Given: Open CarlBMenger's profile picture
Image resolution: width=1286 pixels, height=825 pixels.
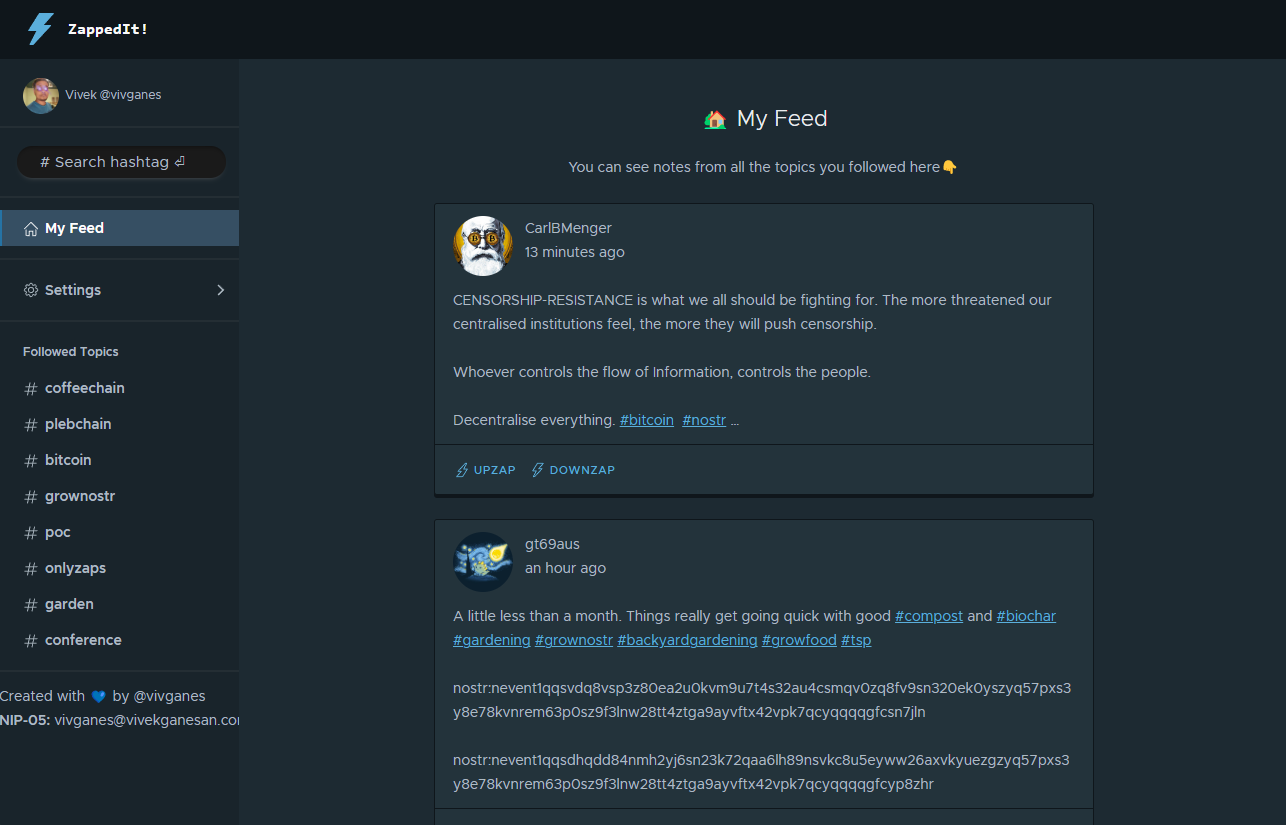Looking at the screenshot, I should coord(483,245).
